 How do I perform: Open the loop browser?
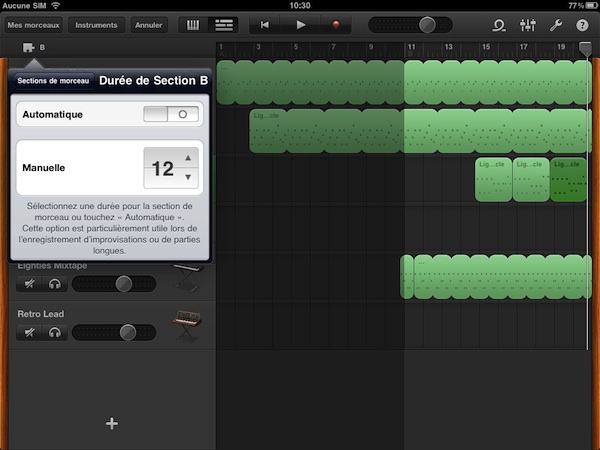pyautogui.click(x=499, y=25)
